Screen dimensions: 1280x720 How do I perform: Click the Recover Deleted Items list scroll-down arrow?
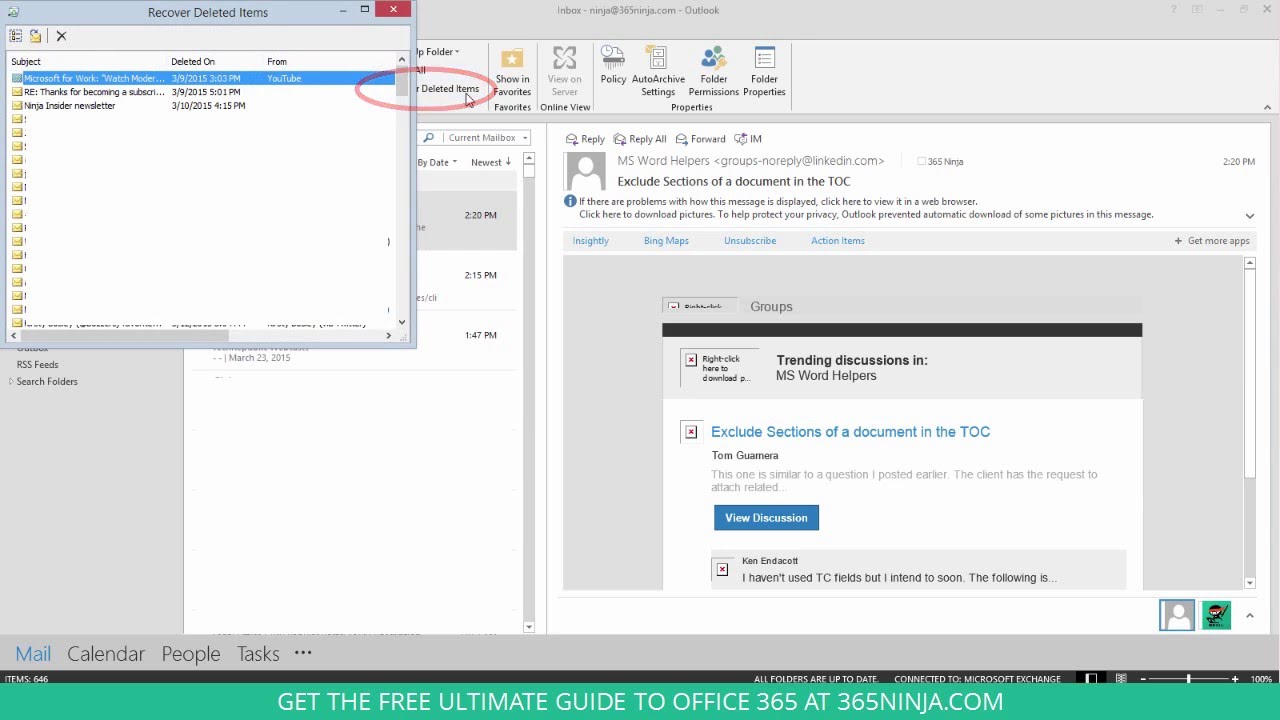[402, 322]
